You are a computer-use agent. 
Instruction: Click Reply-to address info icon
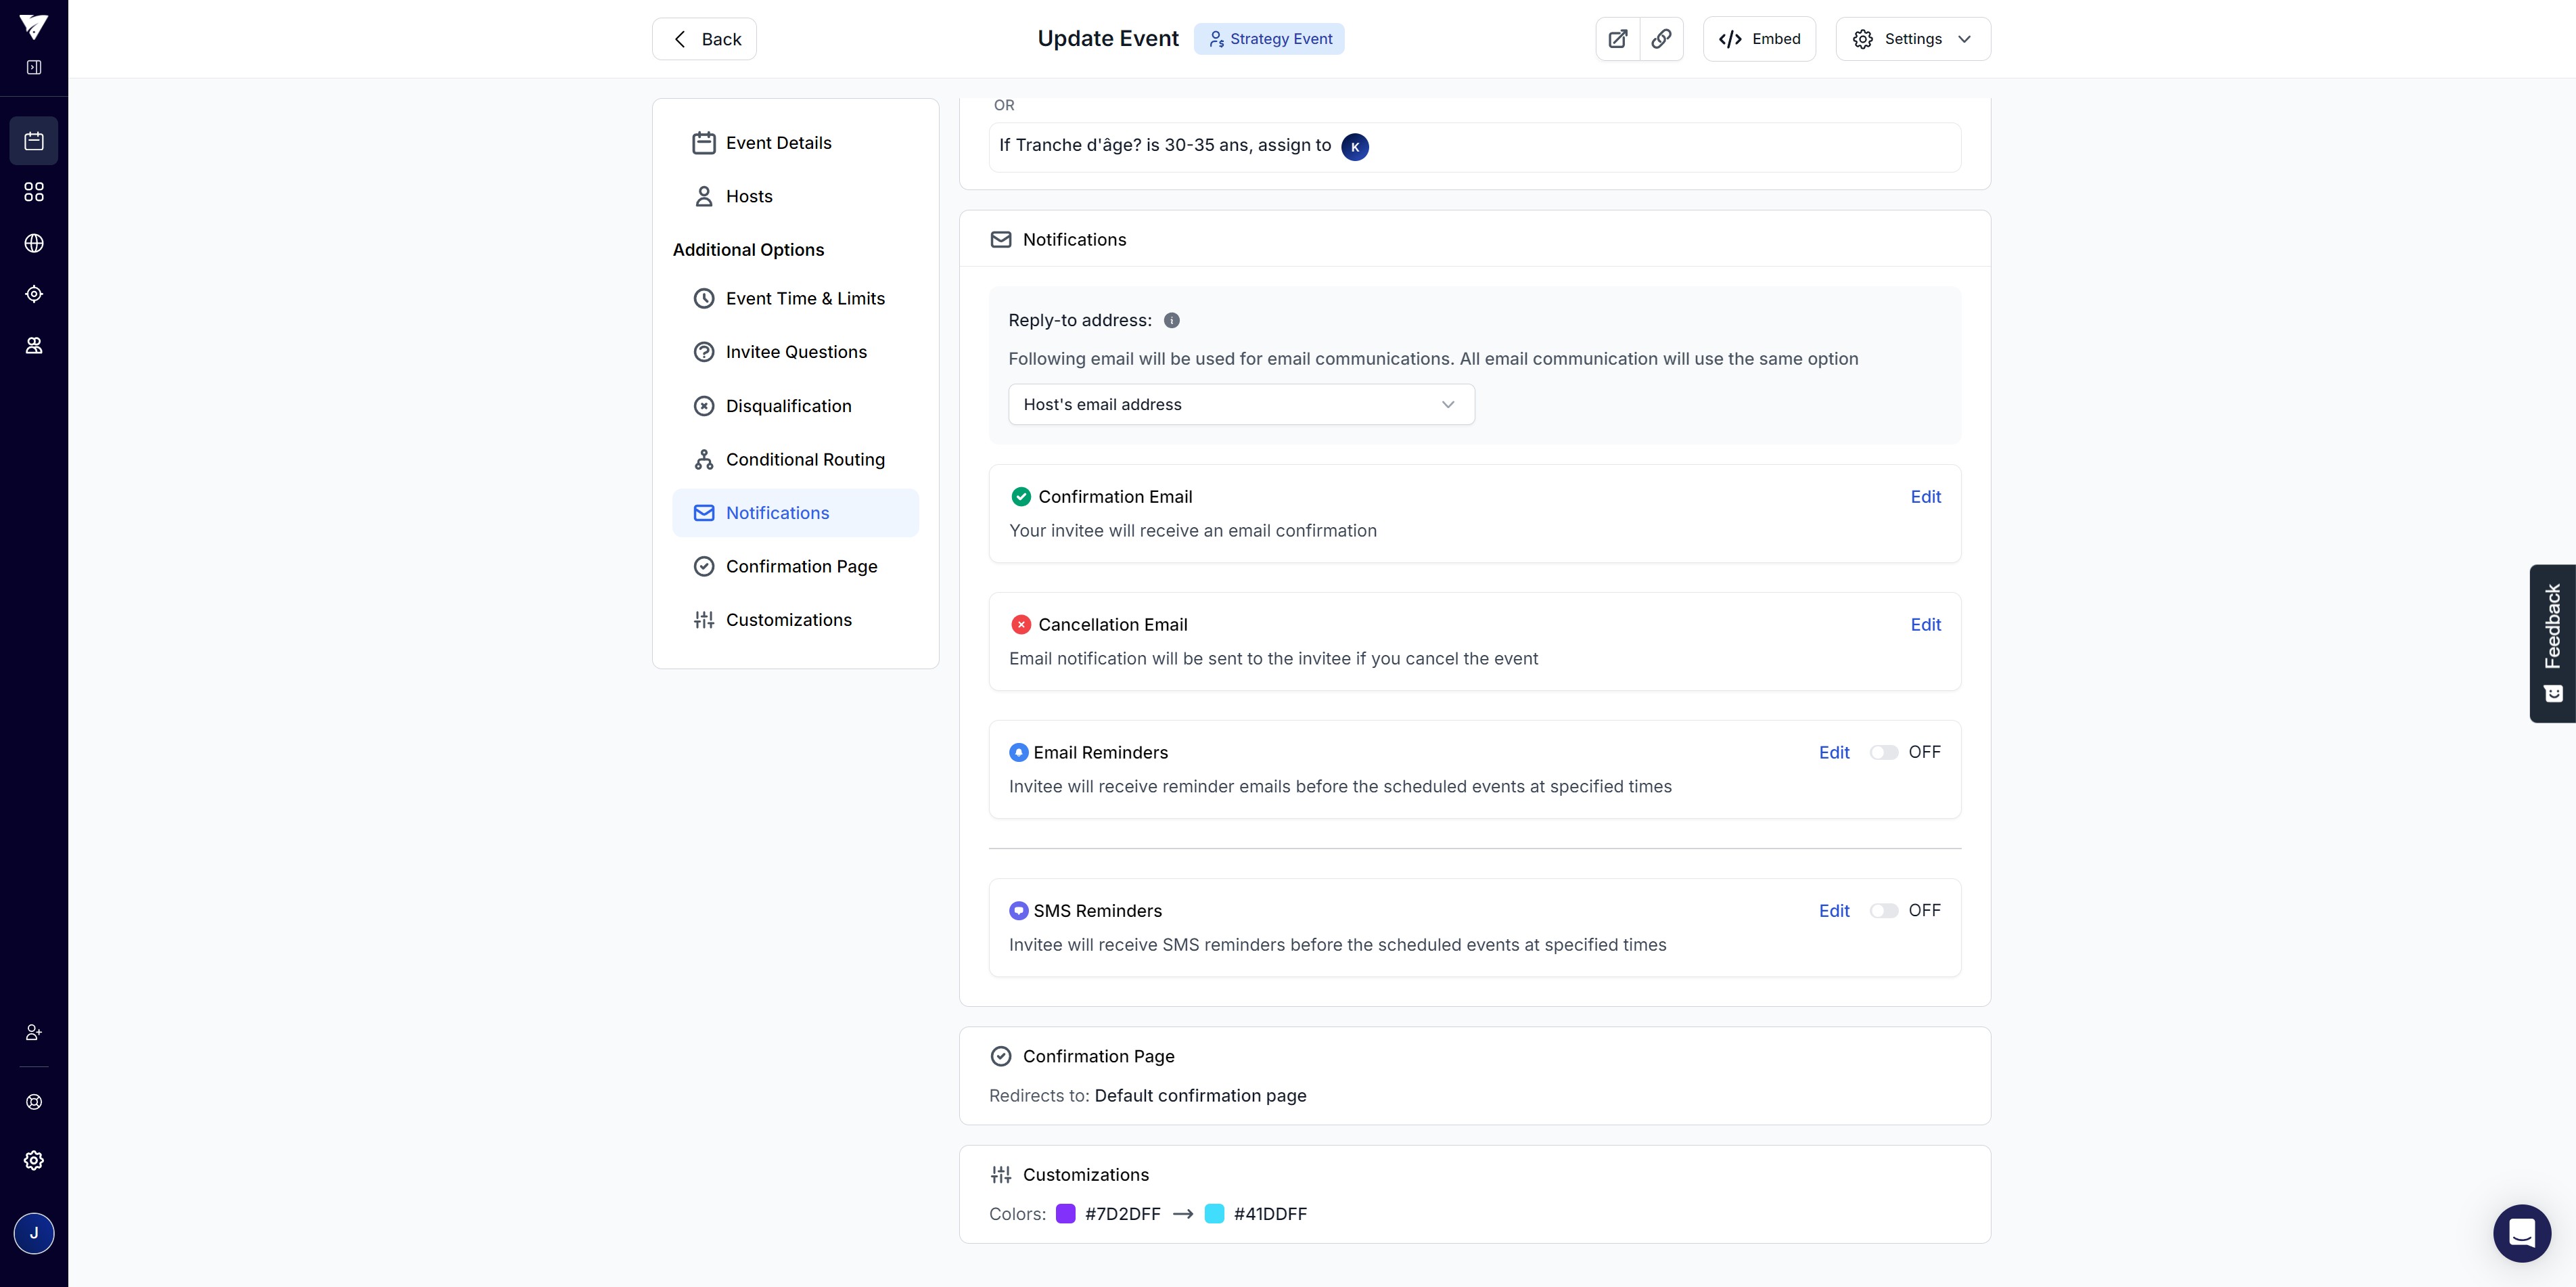tap(1172, 321)
